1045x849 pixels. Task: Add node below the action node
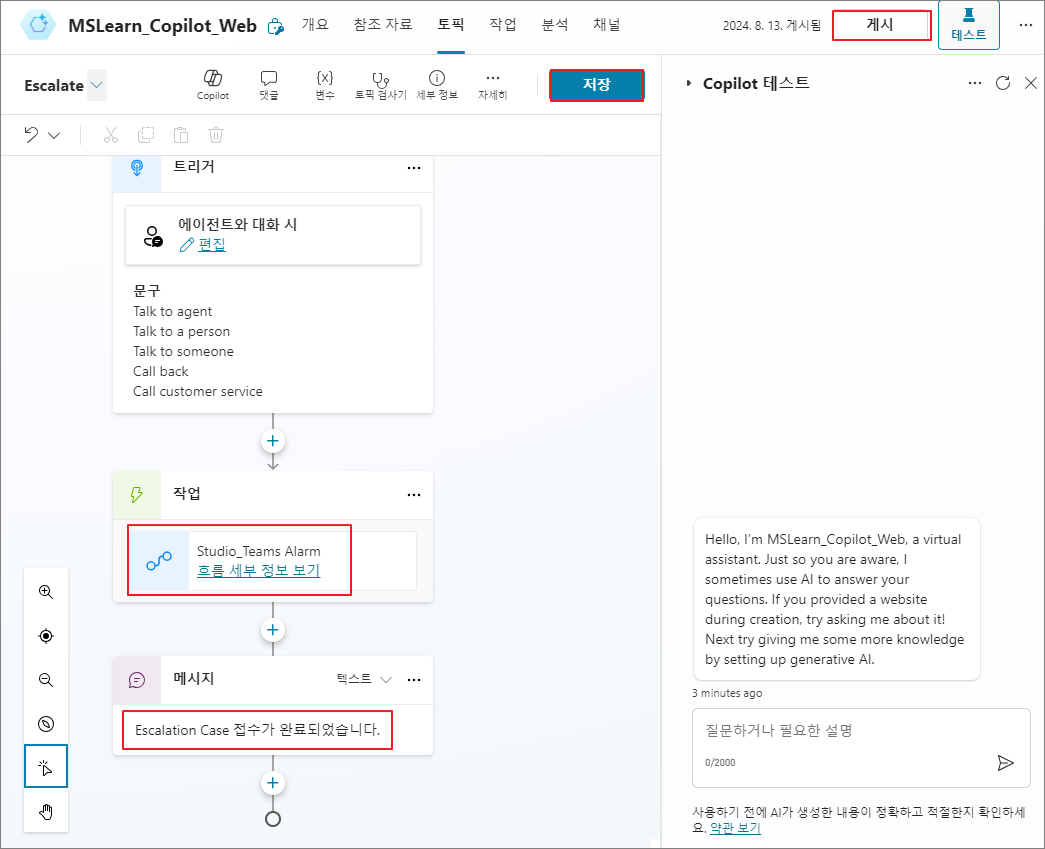coord(273,630)
